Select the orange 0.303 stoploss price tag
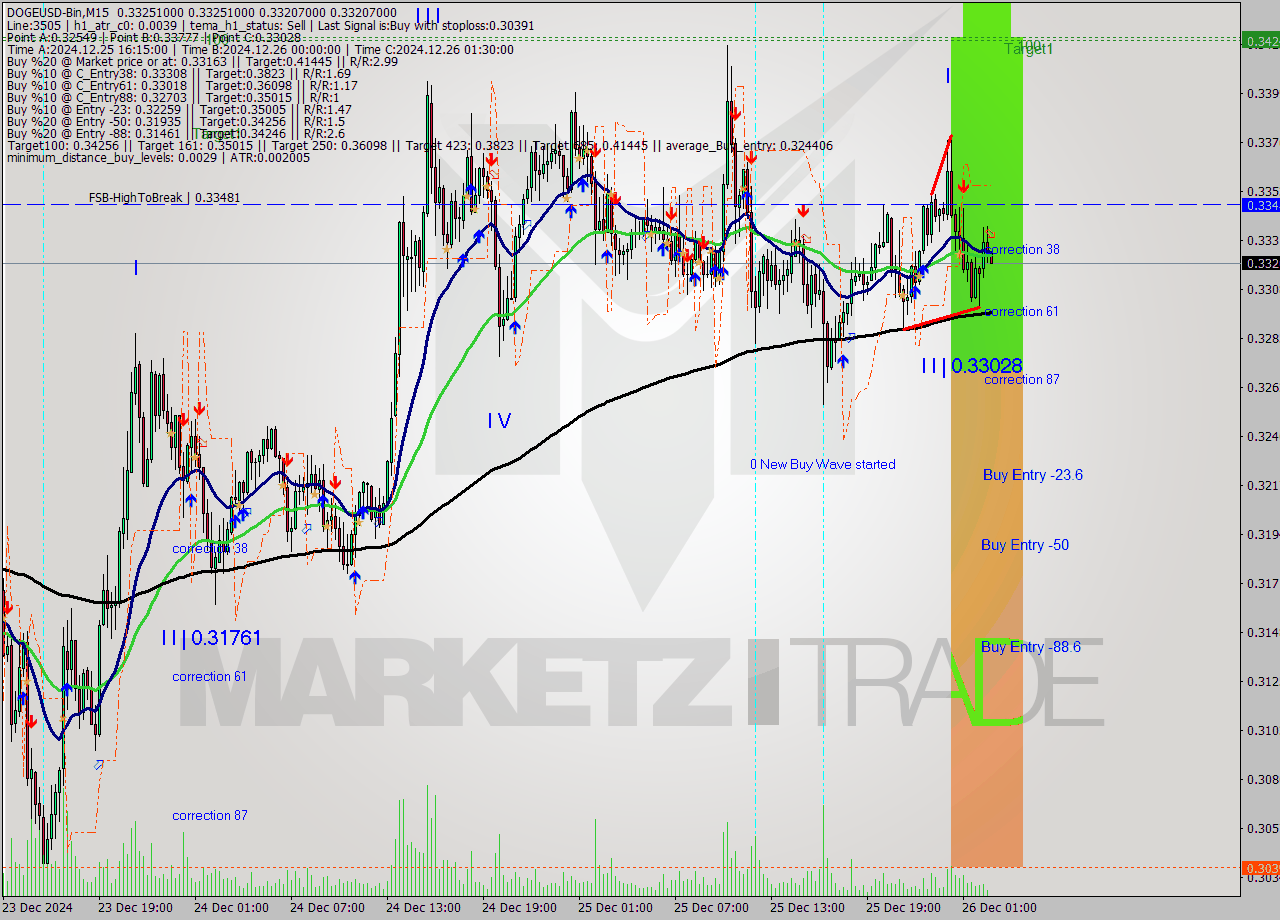The height and width of the screenshot is (920, 1280). point(1260,868)
